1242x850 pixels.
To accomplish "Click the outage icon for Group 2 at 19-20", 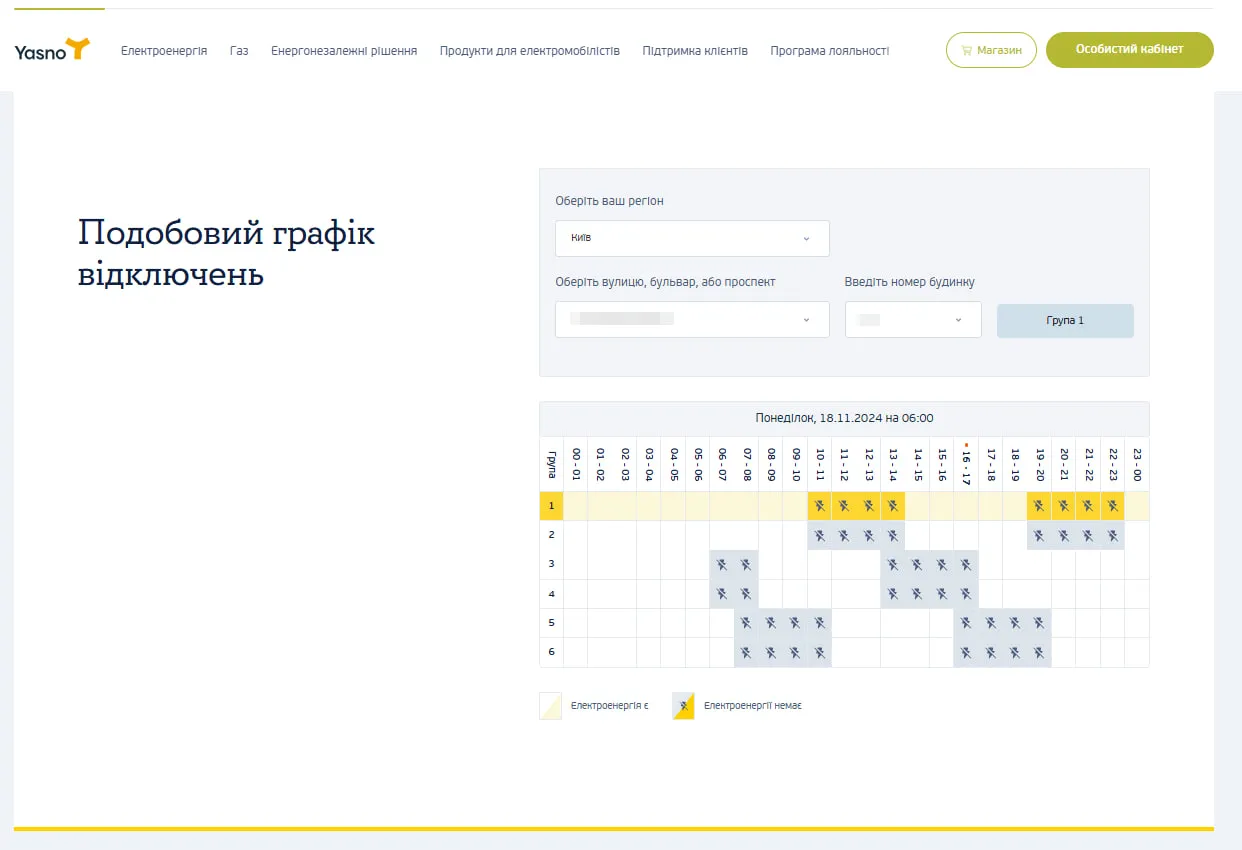I will click(1038, 535).
